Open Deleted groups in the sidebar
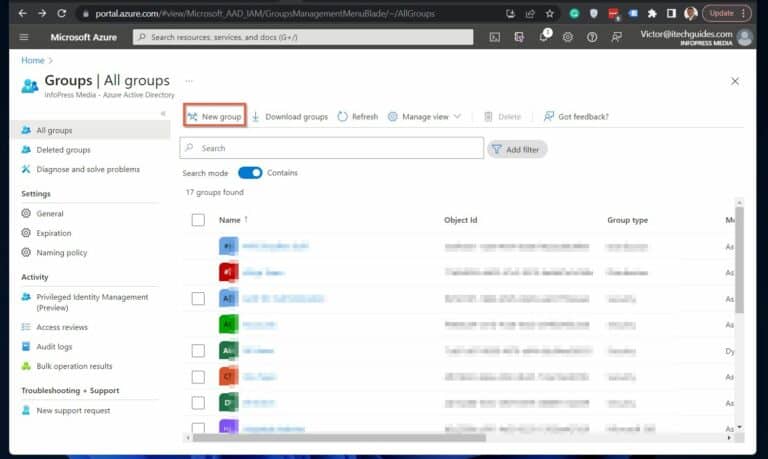This screenshot has width=768, height=459. tap(63, 150)
